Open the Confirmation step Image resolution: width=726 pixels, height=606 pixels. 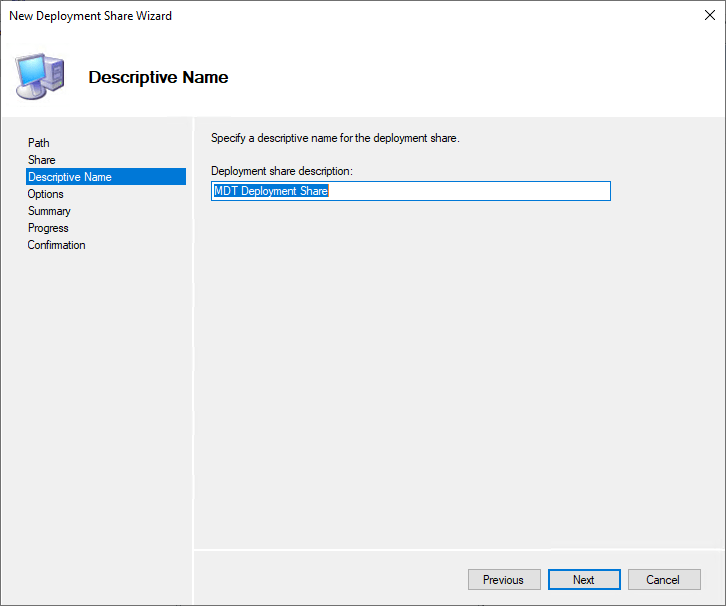57,245
